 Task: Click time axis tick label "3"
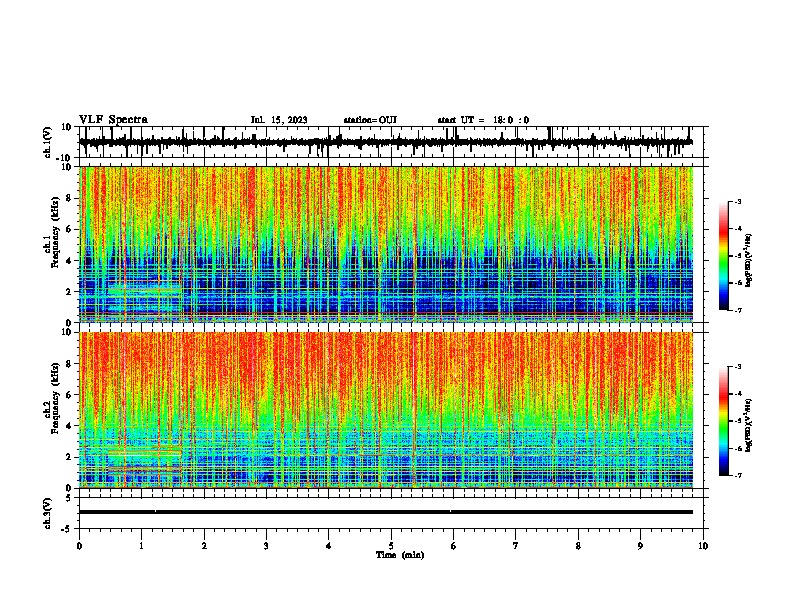[266, 546]
